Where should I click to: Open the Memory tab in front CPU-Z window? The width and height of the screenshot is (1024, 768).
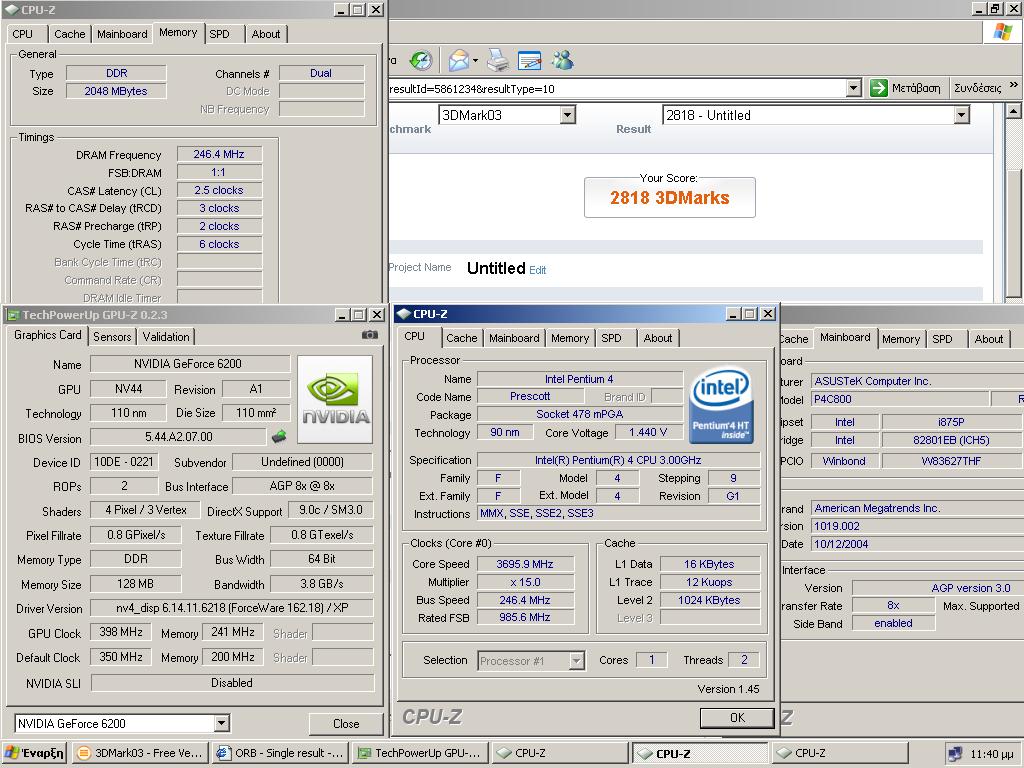pyautogui.click(x=569, y=338)
